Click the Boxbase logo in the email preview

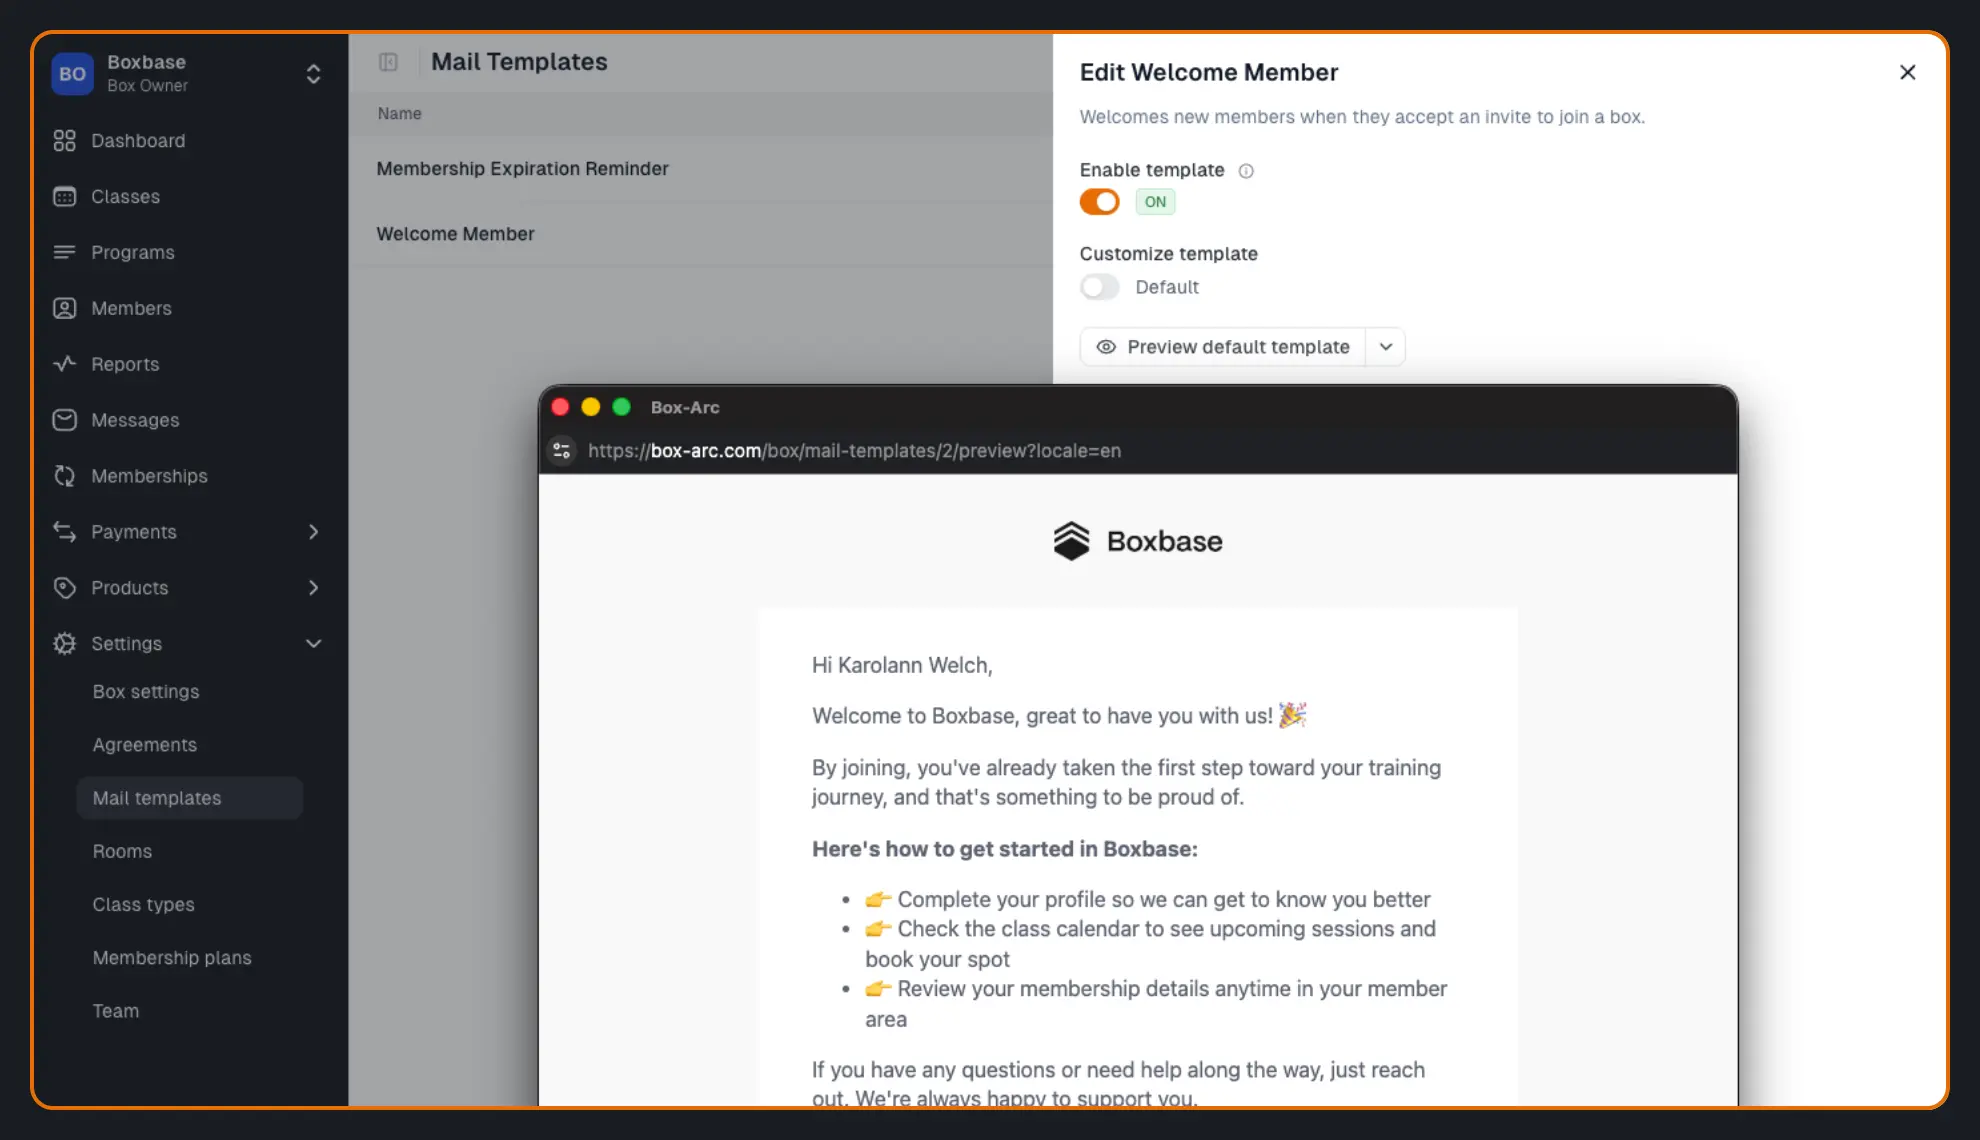1137,540
